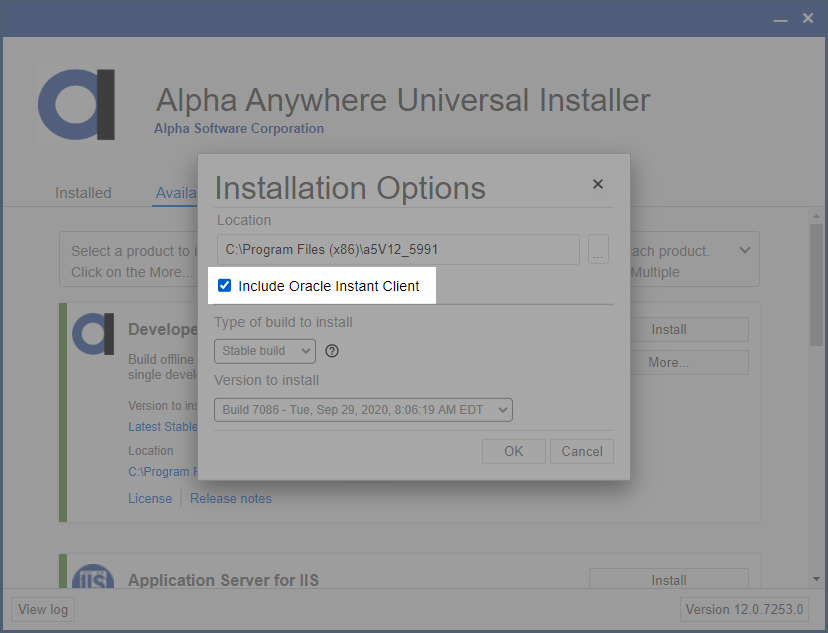
Task: Click the Installation Options heading
Action: coord(350,188)
